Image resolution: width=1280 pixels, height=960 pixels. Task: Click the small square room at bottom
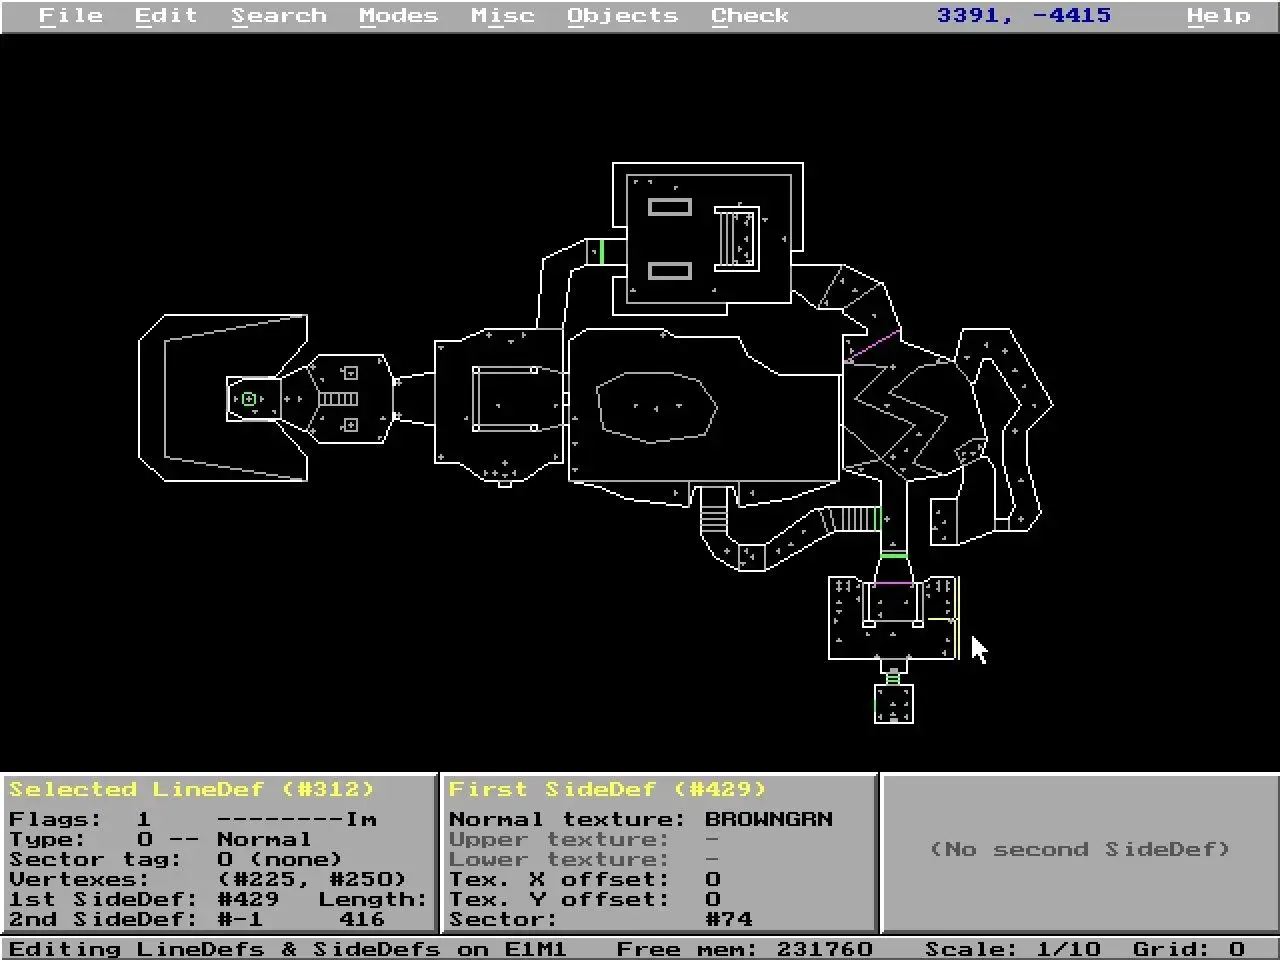point(893,704)
